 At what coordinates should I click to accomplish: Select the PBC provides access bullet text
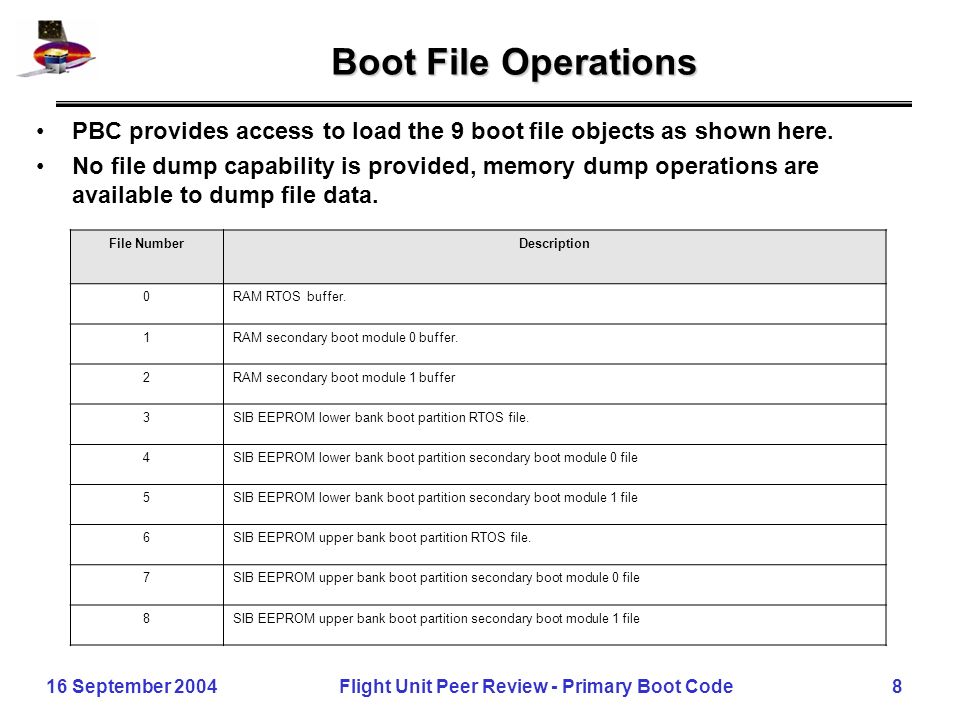pos(452,131)
